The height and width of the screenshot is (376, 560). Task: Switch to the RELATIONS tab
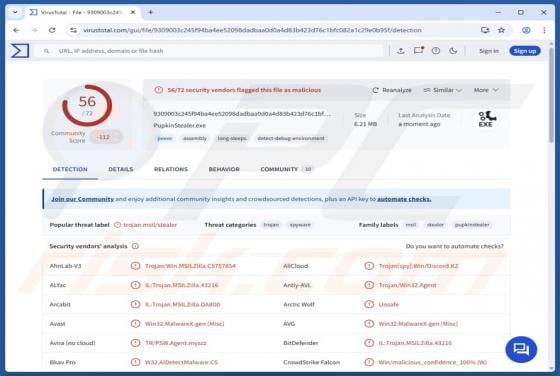[171, 169]
